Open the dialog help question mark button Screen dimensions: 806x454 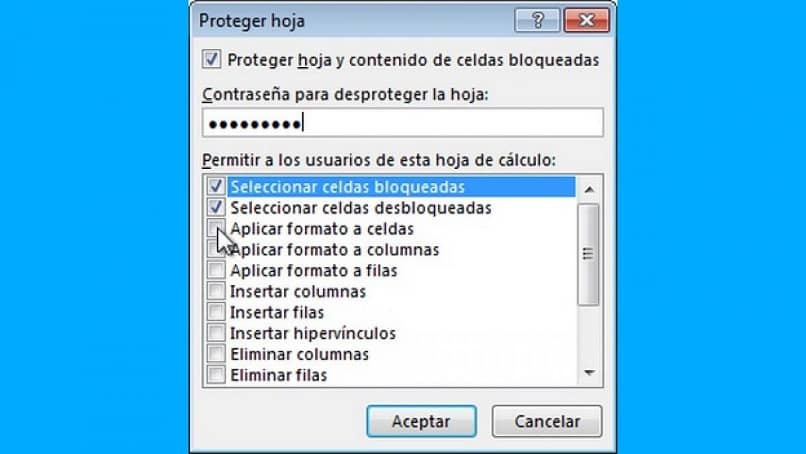537,20
